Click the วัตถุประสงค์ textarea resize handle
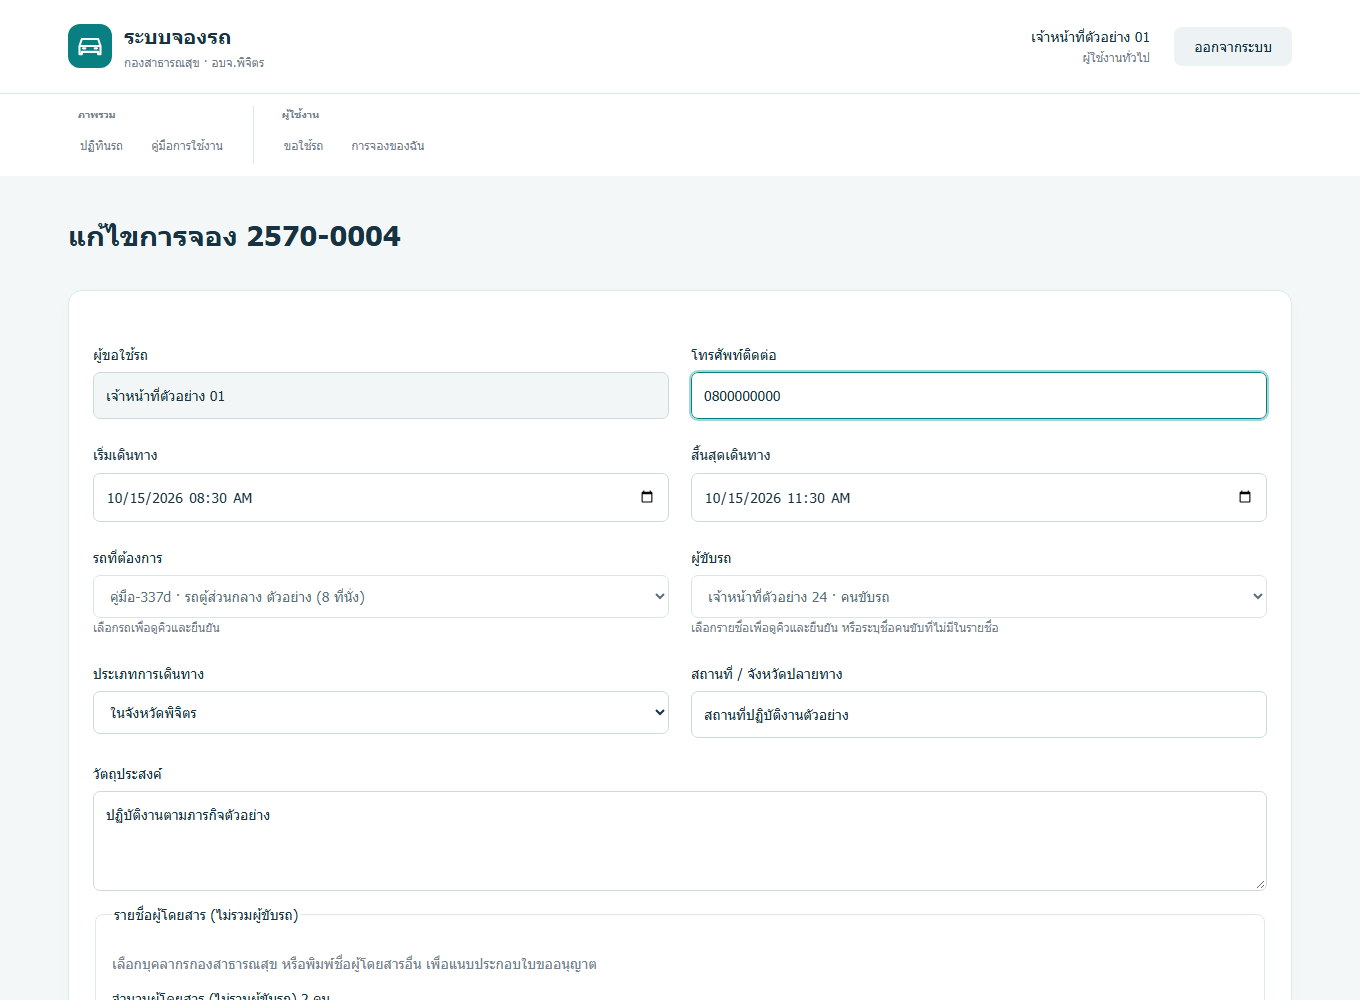This screenshot has height=1000, width=1360. [x=1260, y=884]
